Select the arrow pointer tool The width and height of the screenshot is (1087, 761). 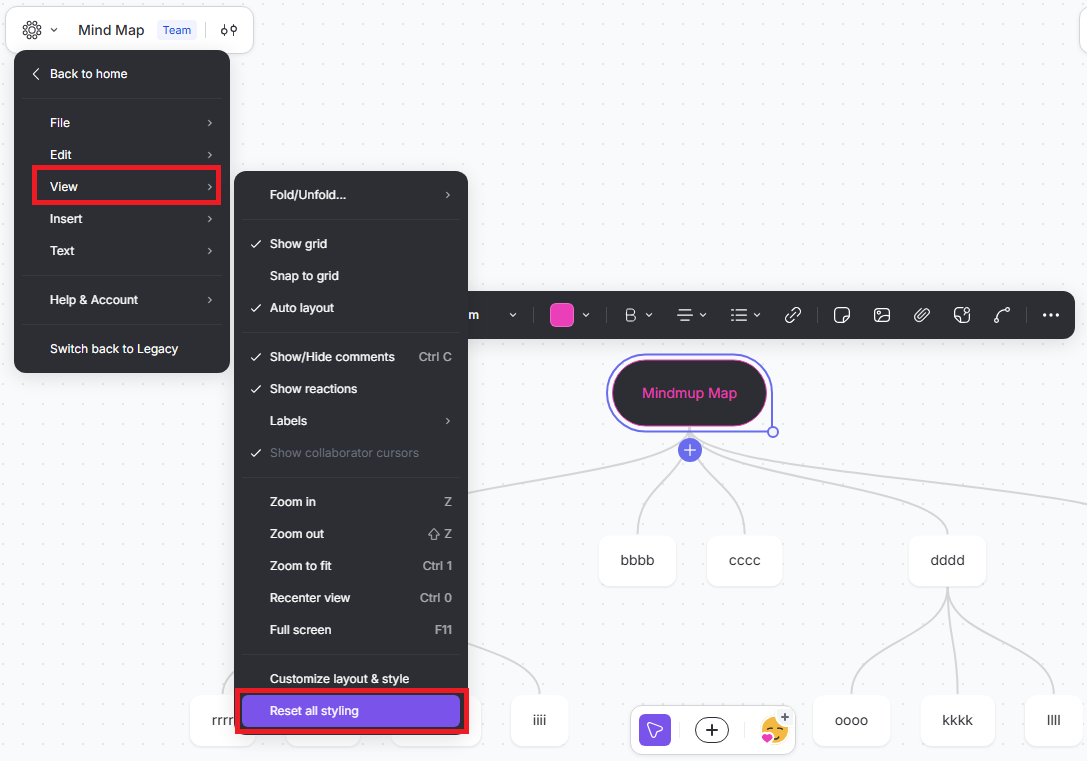(x=654, y=730)
